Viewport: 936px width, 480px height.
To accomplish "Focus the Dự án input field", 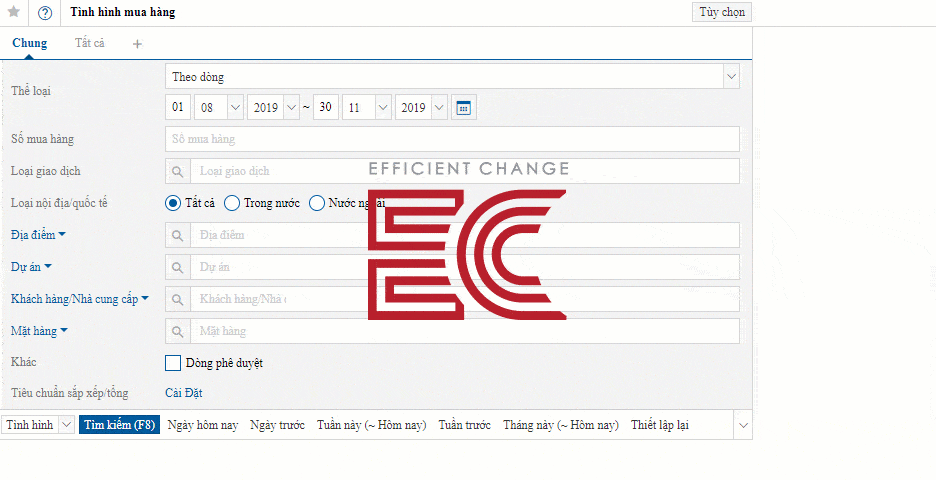I will (465, 267).
